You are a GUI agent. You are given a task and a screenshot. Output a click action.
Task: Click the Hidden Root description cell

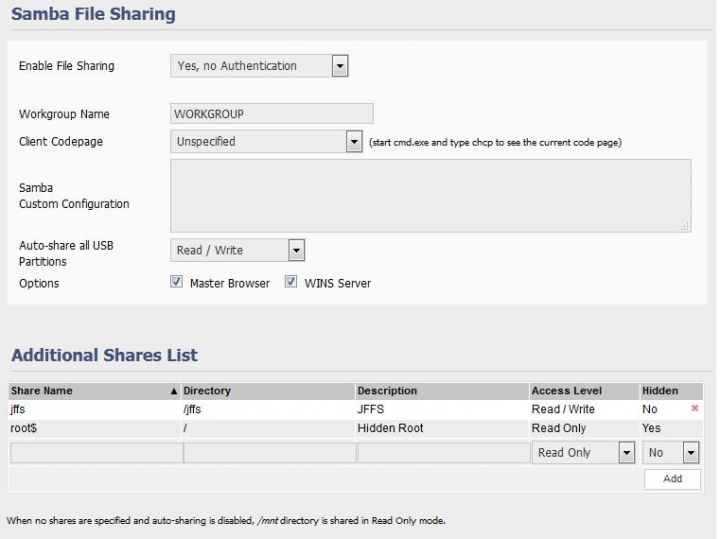tap(442, 428)
